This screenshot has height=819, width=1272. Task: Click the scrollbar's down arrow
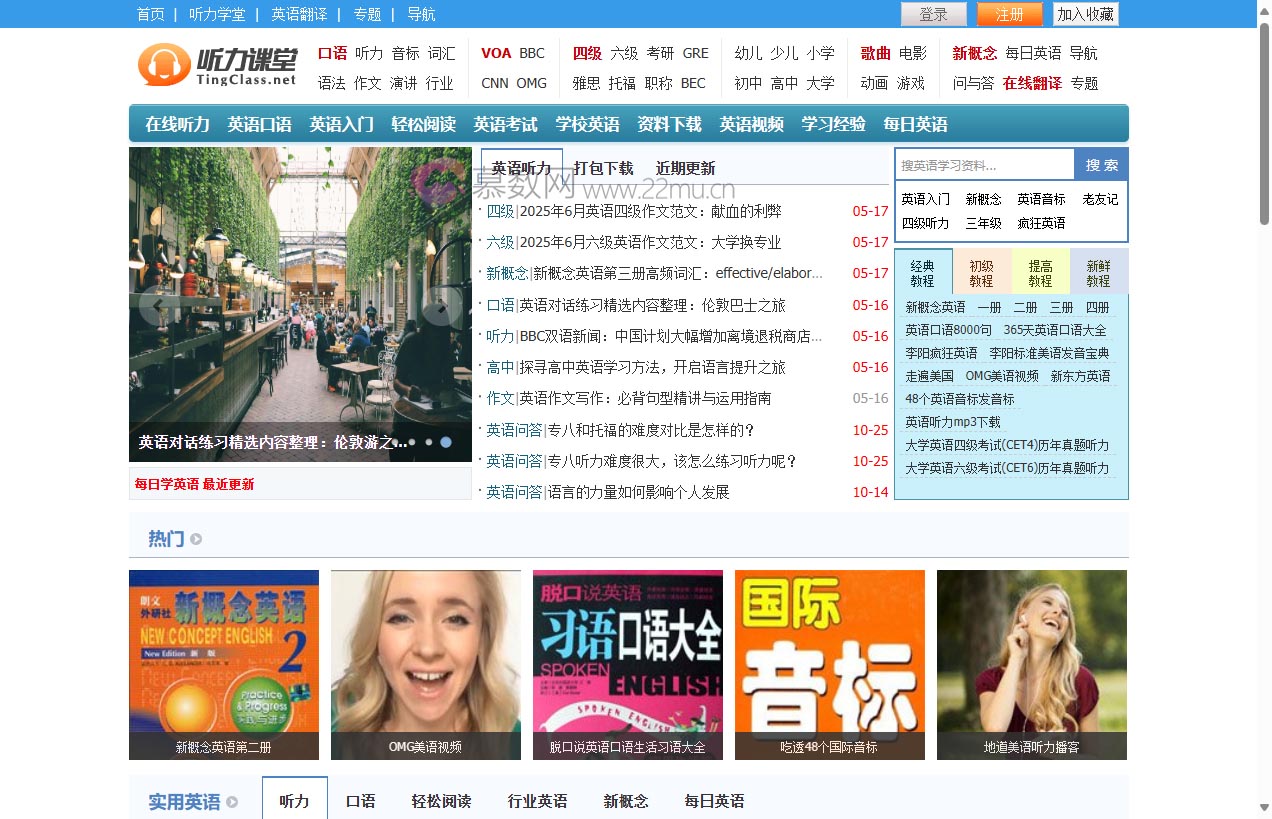1264,808
